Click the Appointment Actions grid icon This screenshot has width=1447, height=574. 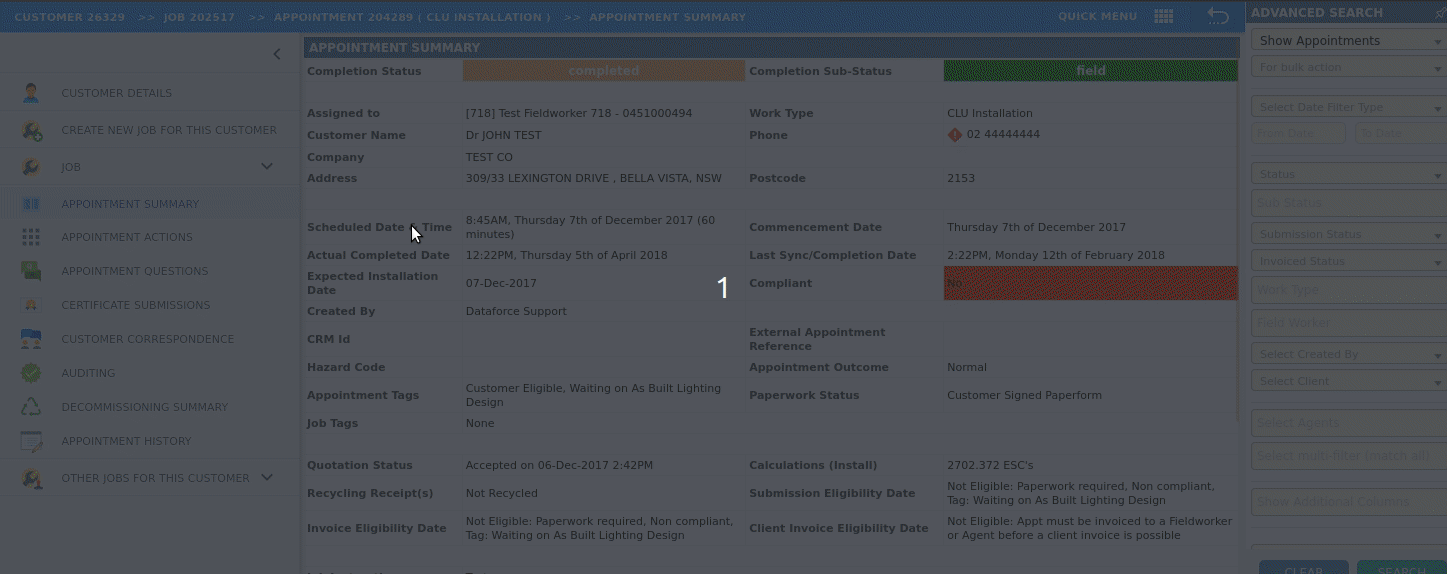[x=31, y=237]
